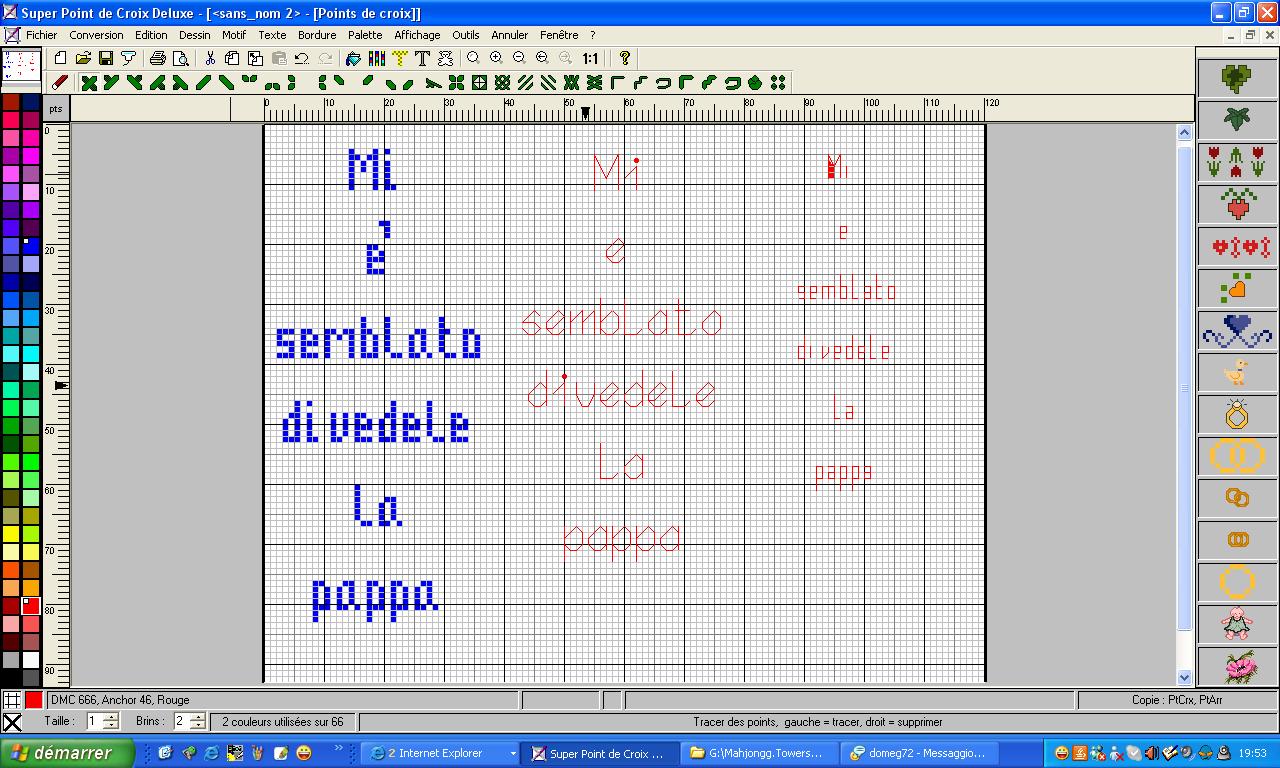The width and height of the screenshot is (1280, 768).
Task: Activate the zoom in magnifier tool
Action: click(x=496, y=58)
